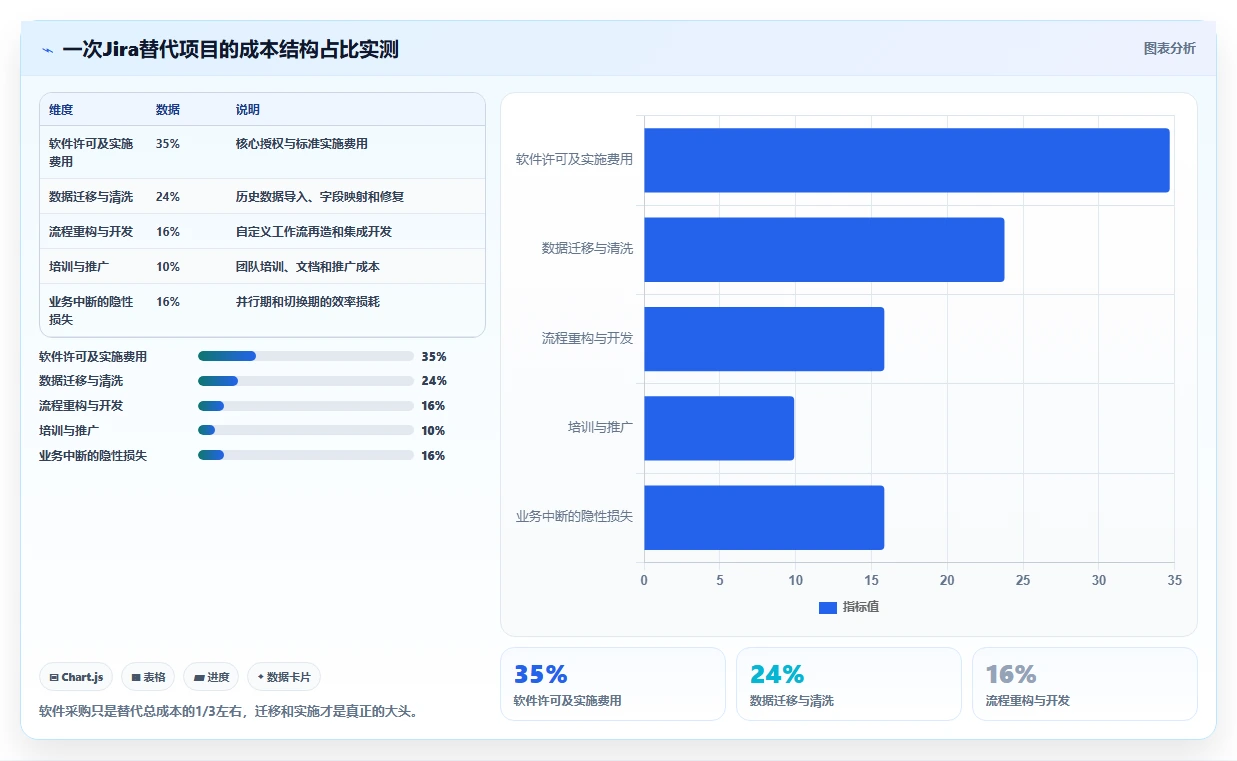Click the description 自定义工作流再造和集成开发
Viewport: 1237px width, 761px height.
coord(314,232)
